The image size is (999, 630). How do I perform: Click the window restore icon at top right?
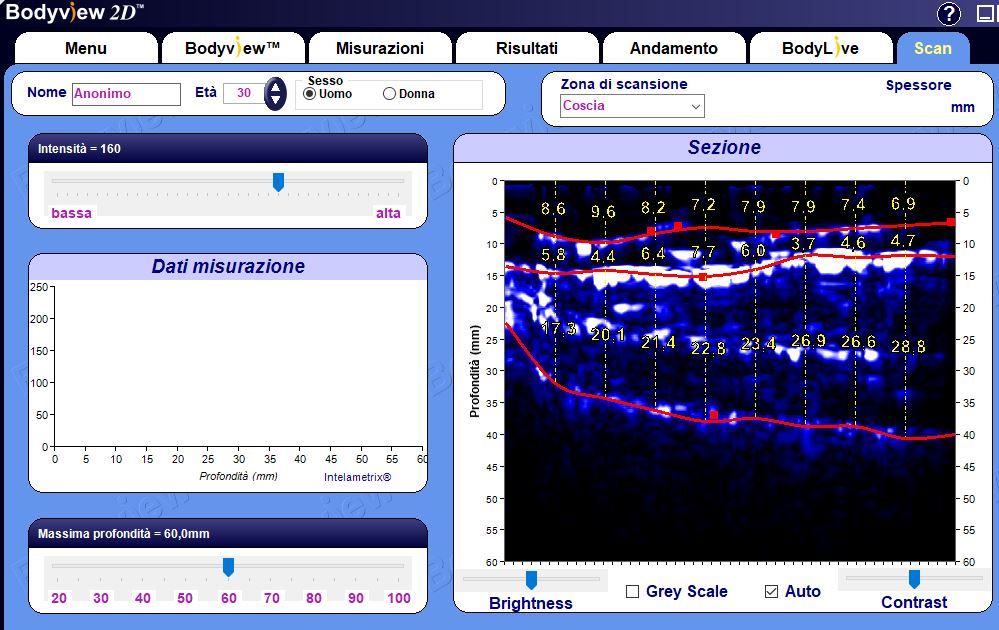pyautogui.click(x=985, y=14)
